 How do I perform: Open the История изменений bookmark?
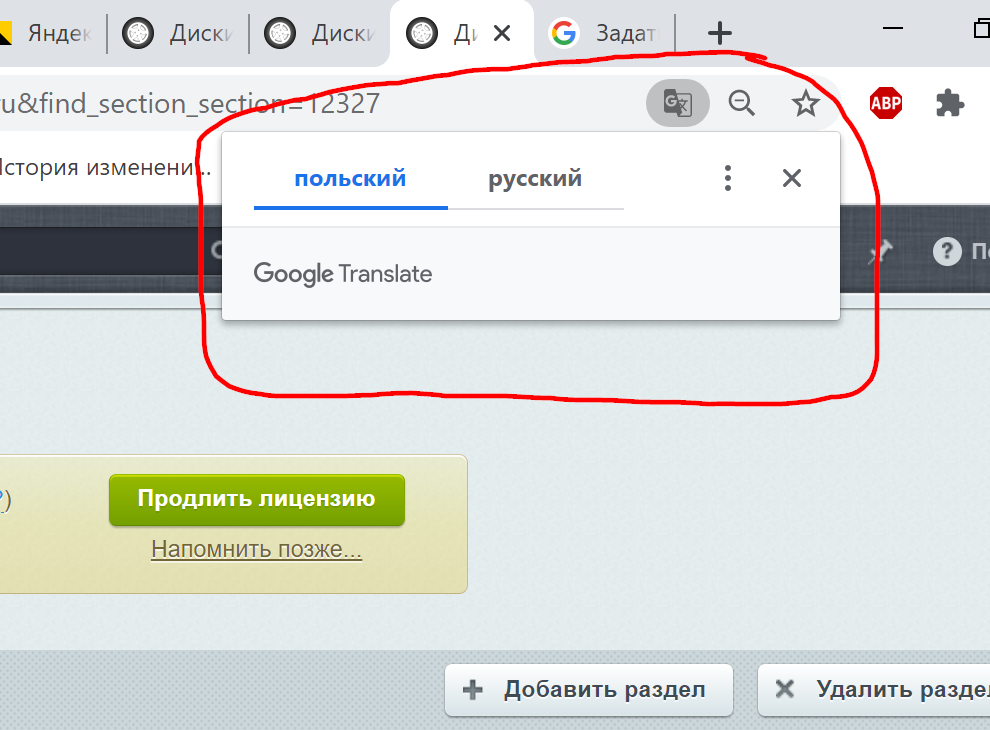(x=104, y=167)
